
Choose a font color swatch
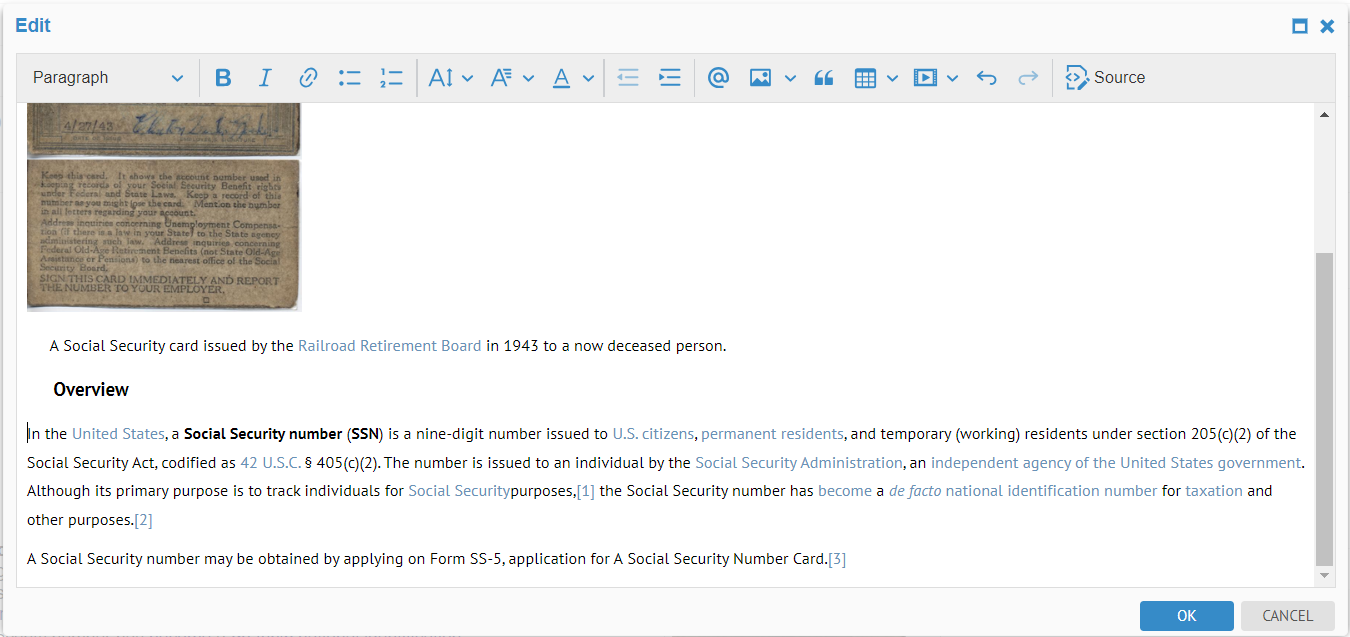[x=588, y=77]
